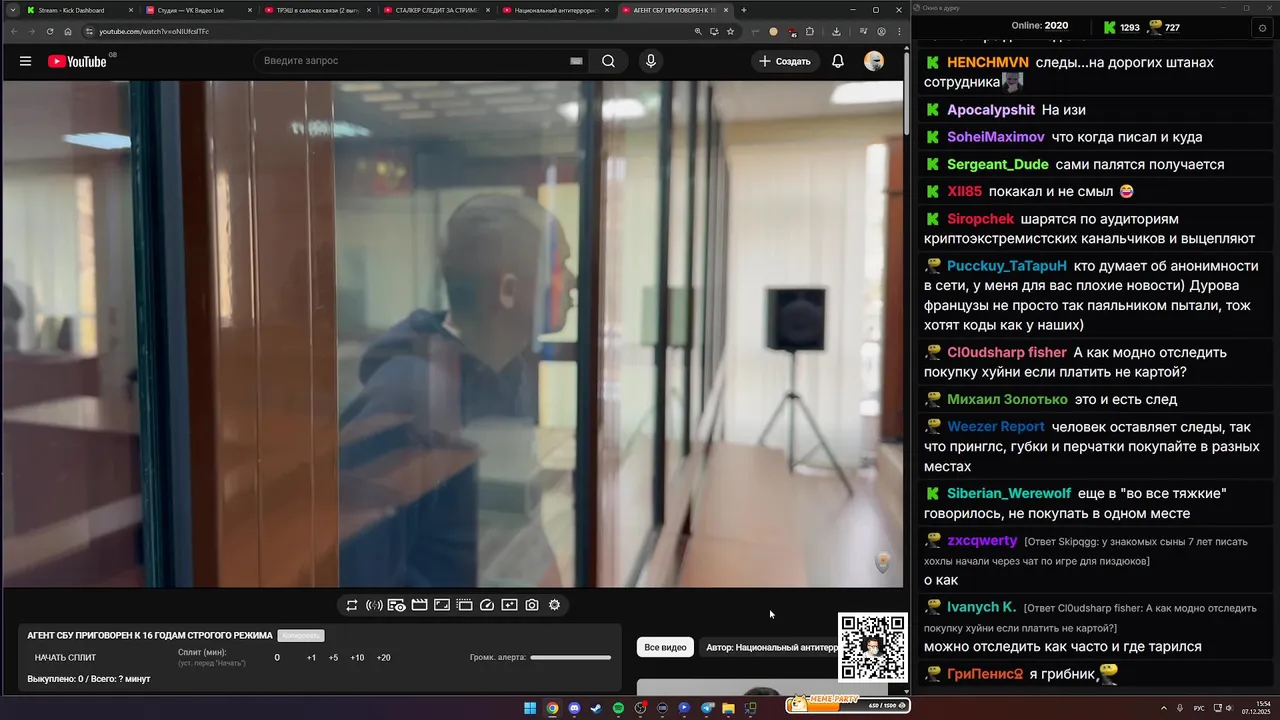
Task: Open Discord from the taskbar
Action: click(574, 708)
